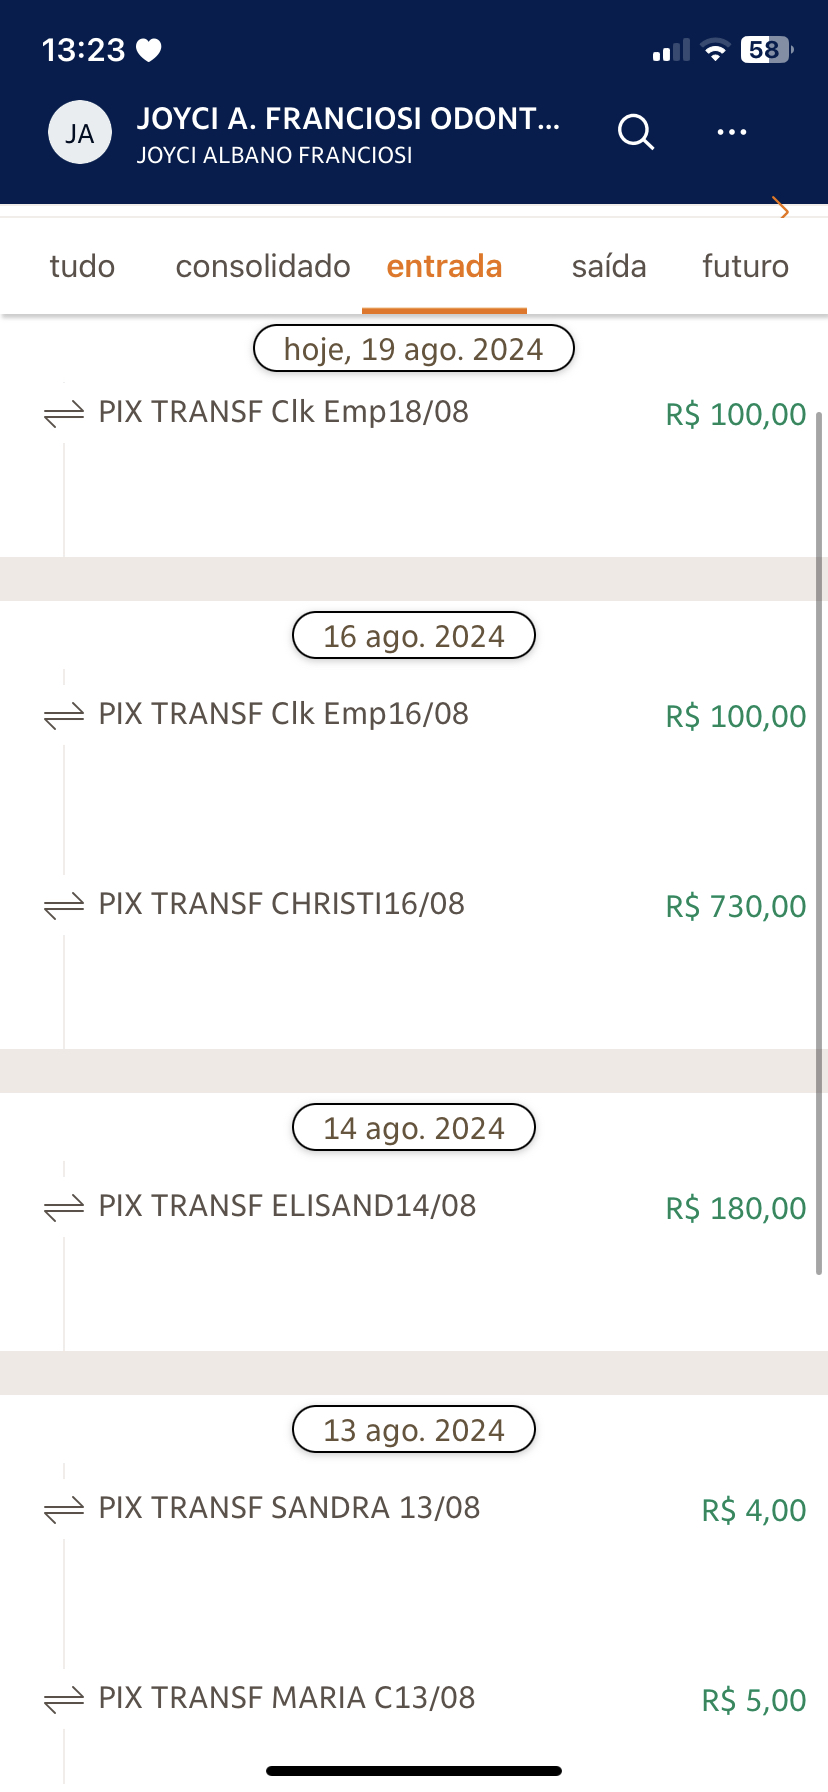Tap transfer icon beside PIX TRANSF SANDRA 13/08
Viewport: 828px width, 1792px height.
coord(64,1510)
